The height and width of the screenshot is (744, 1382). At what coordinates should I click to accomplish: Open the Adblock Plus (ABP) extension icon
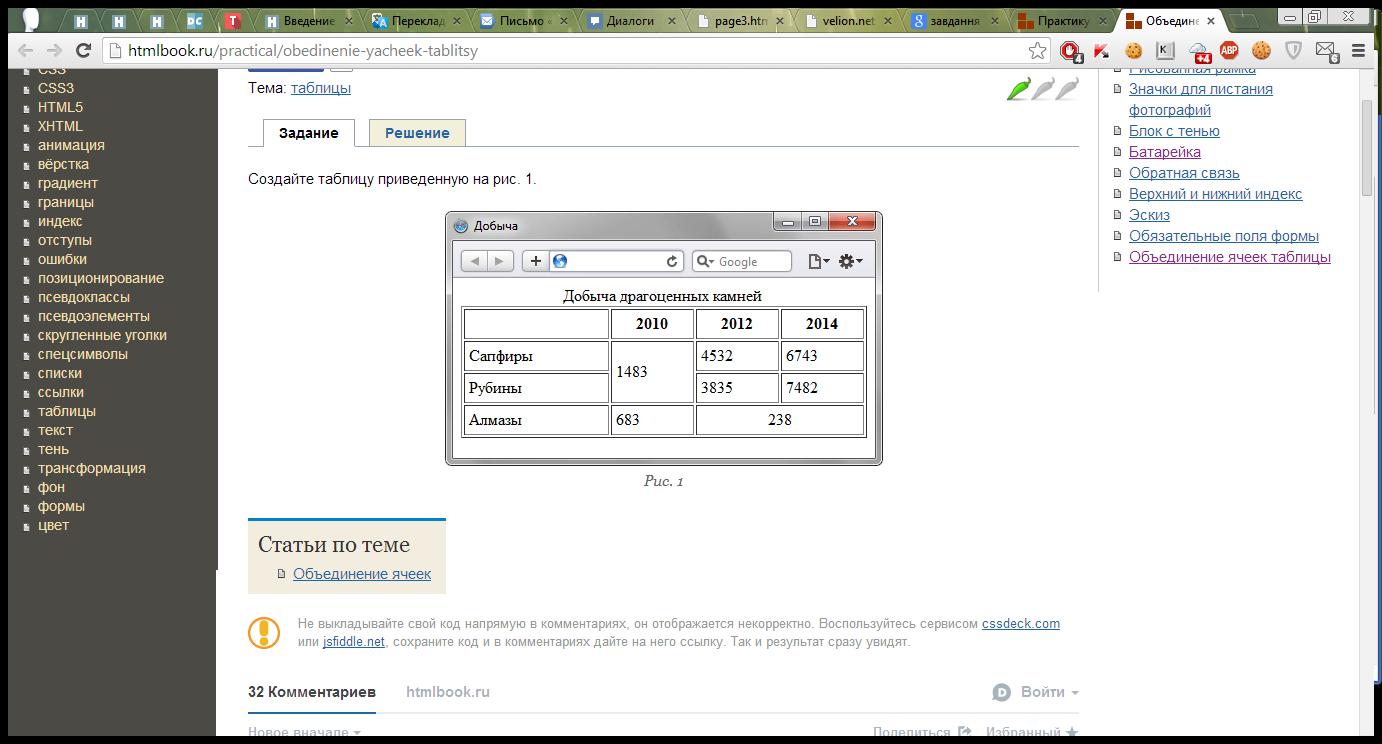1229,50
